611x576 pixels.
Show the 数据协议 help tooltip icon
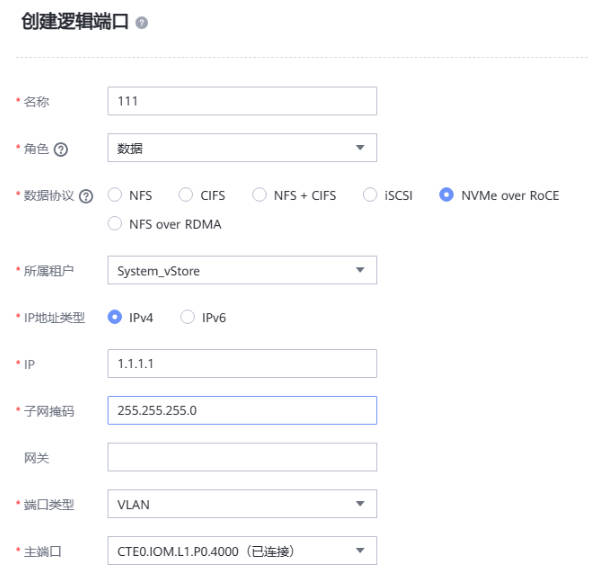[86, 196]
